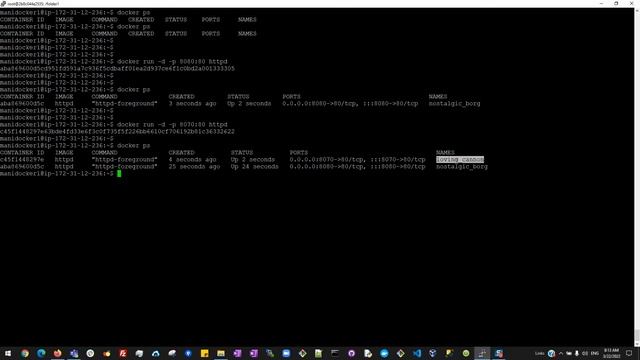Open the Zoom taskbar icon
This screenshot has width=640, height=360.
click(x=286, y=353)
